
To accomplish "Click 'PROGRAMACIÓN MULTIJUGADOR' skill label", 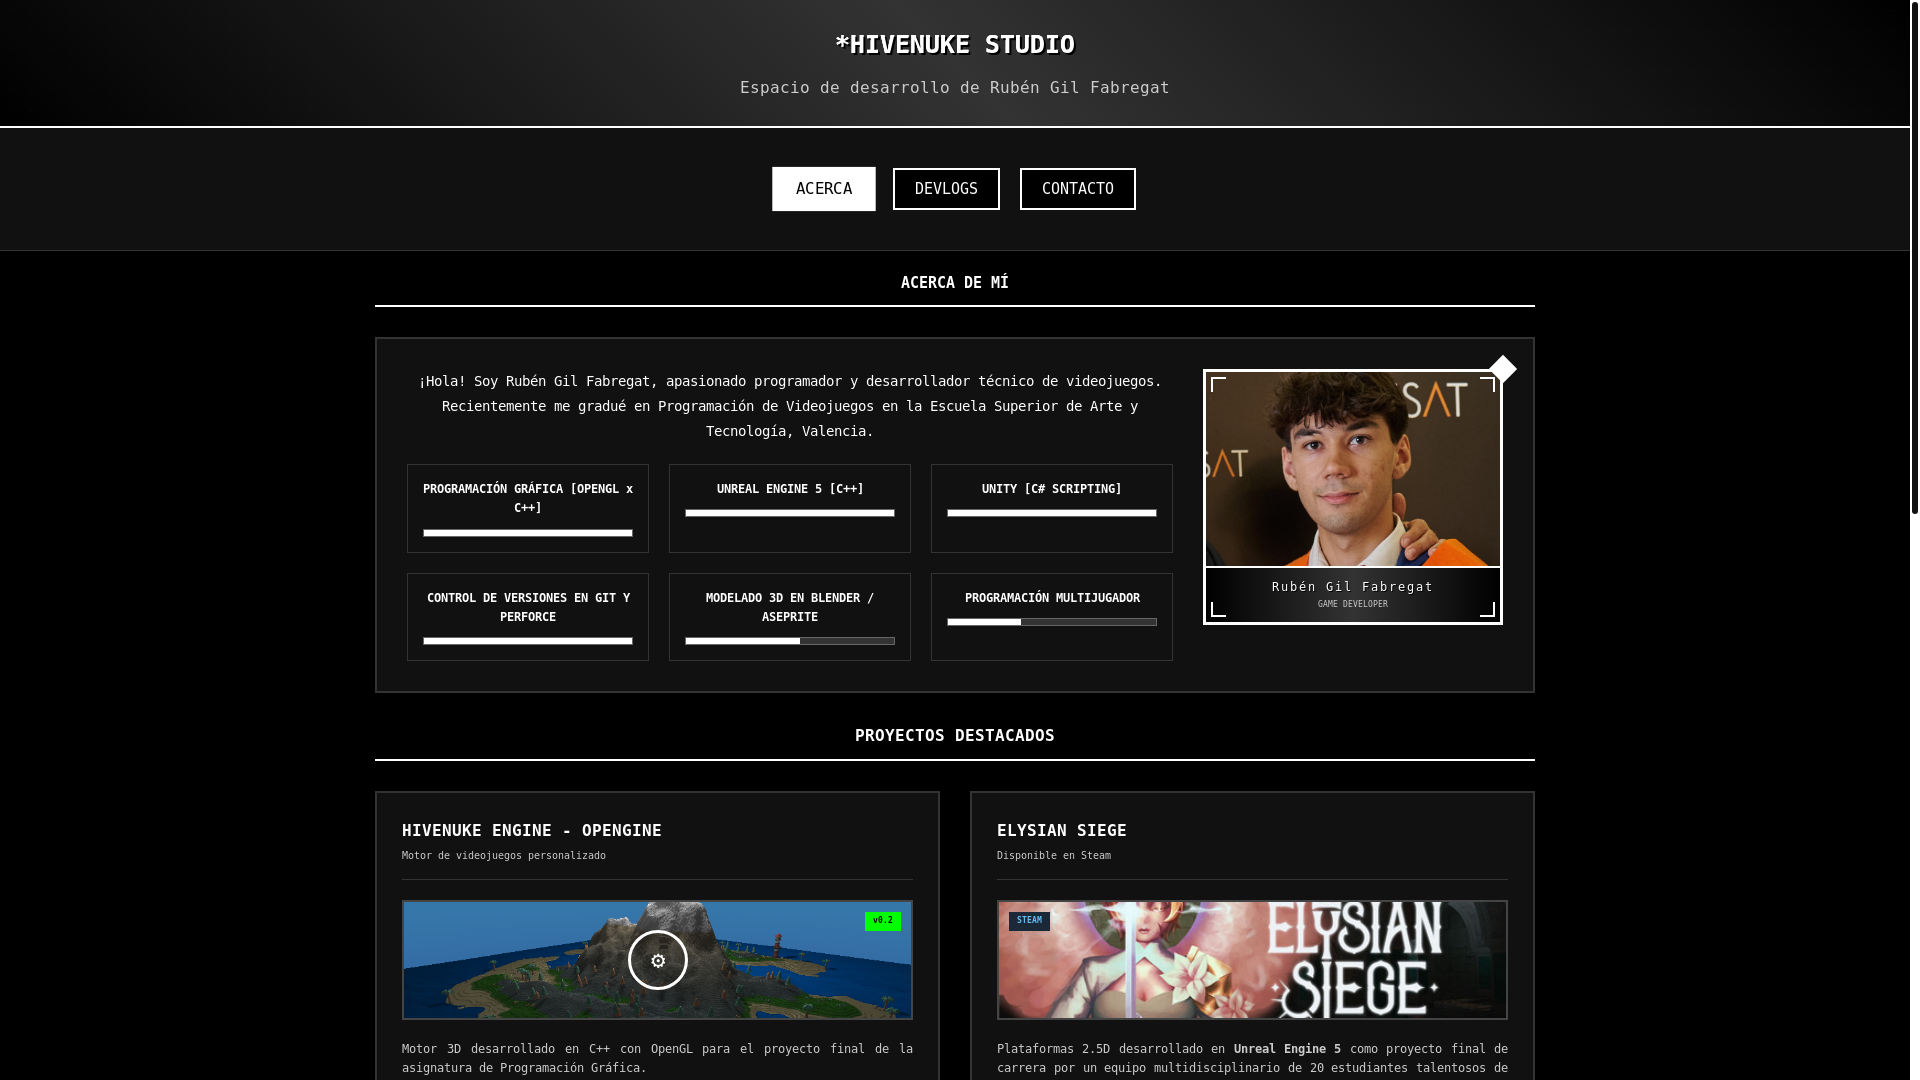I will (x=1052, y=598).
